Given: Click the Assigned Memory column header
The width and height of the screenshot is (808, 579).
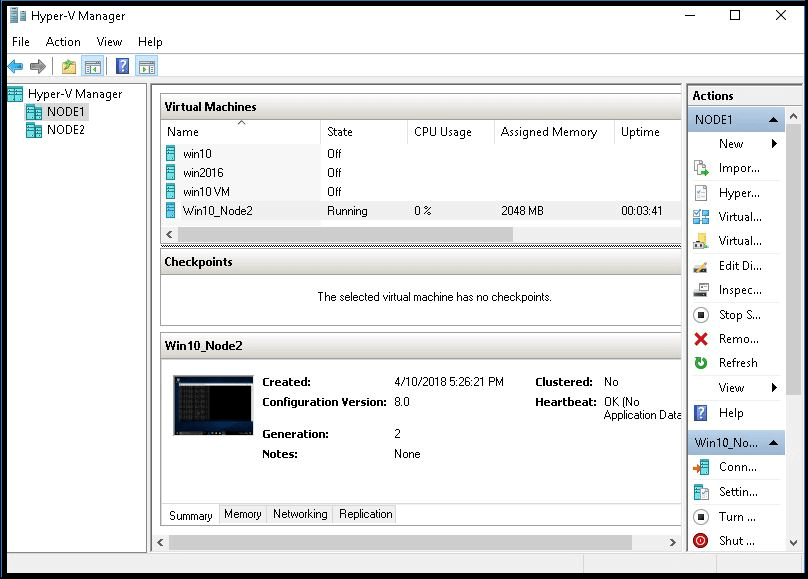Looking at the screenshot, I should click(554, 132).
